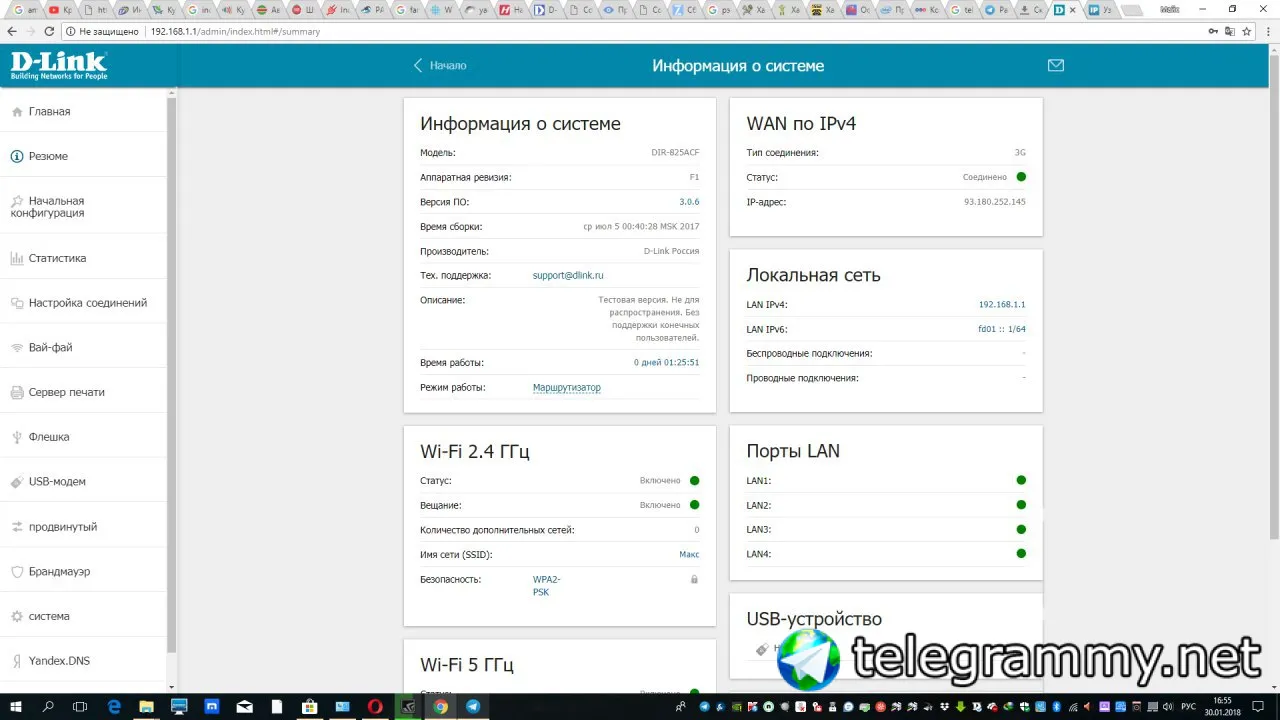
Task: Click the D-Link logo
Action: [x=59, y=66]
